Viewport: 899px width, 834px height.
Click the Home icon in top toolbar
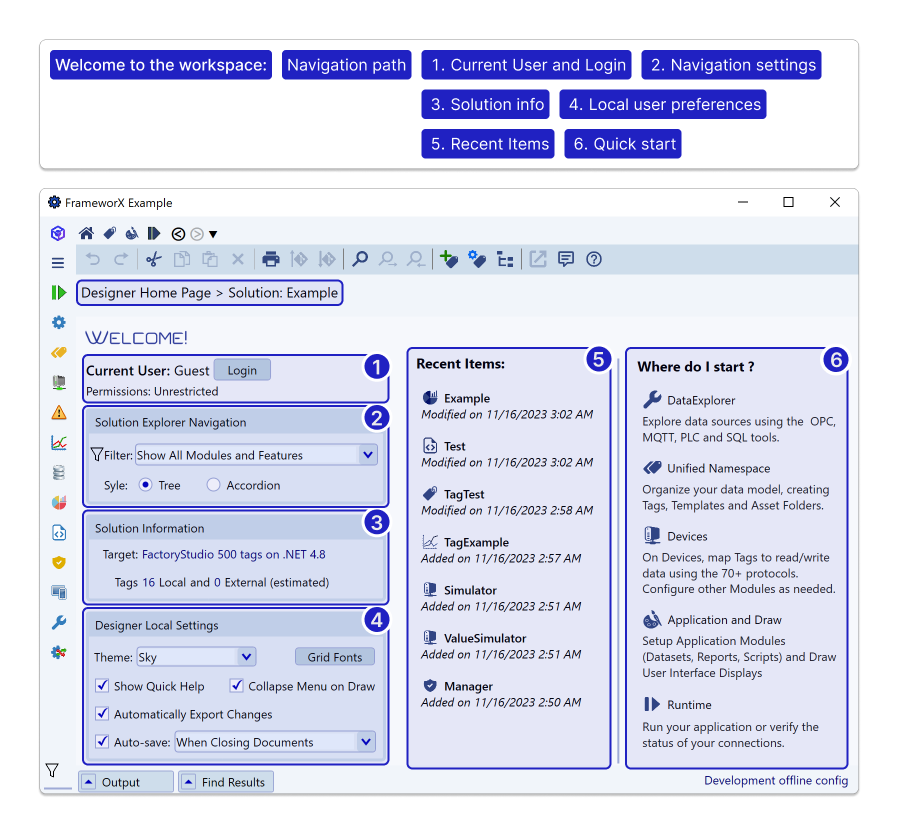[86, 234]
